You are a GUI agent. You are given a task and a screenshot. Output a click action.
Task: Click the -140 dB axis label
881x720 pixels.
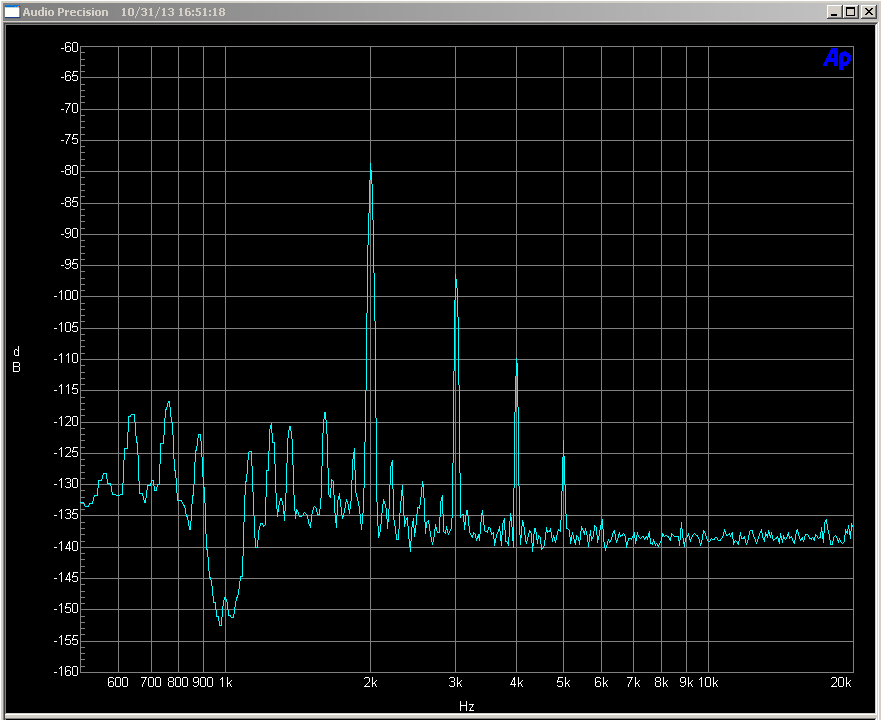coord(66,546)
